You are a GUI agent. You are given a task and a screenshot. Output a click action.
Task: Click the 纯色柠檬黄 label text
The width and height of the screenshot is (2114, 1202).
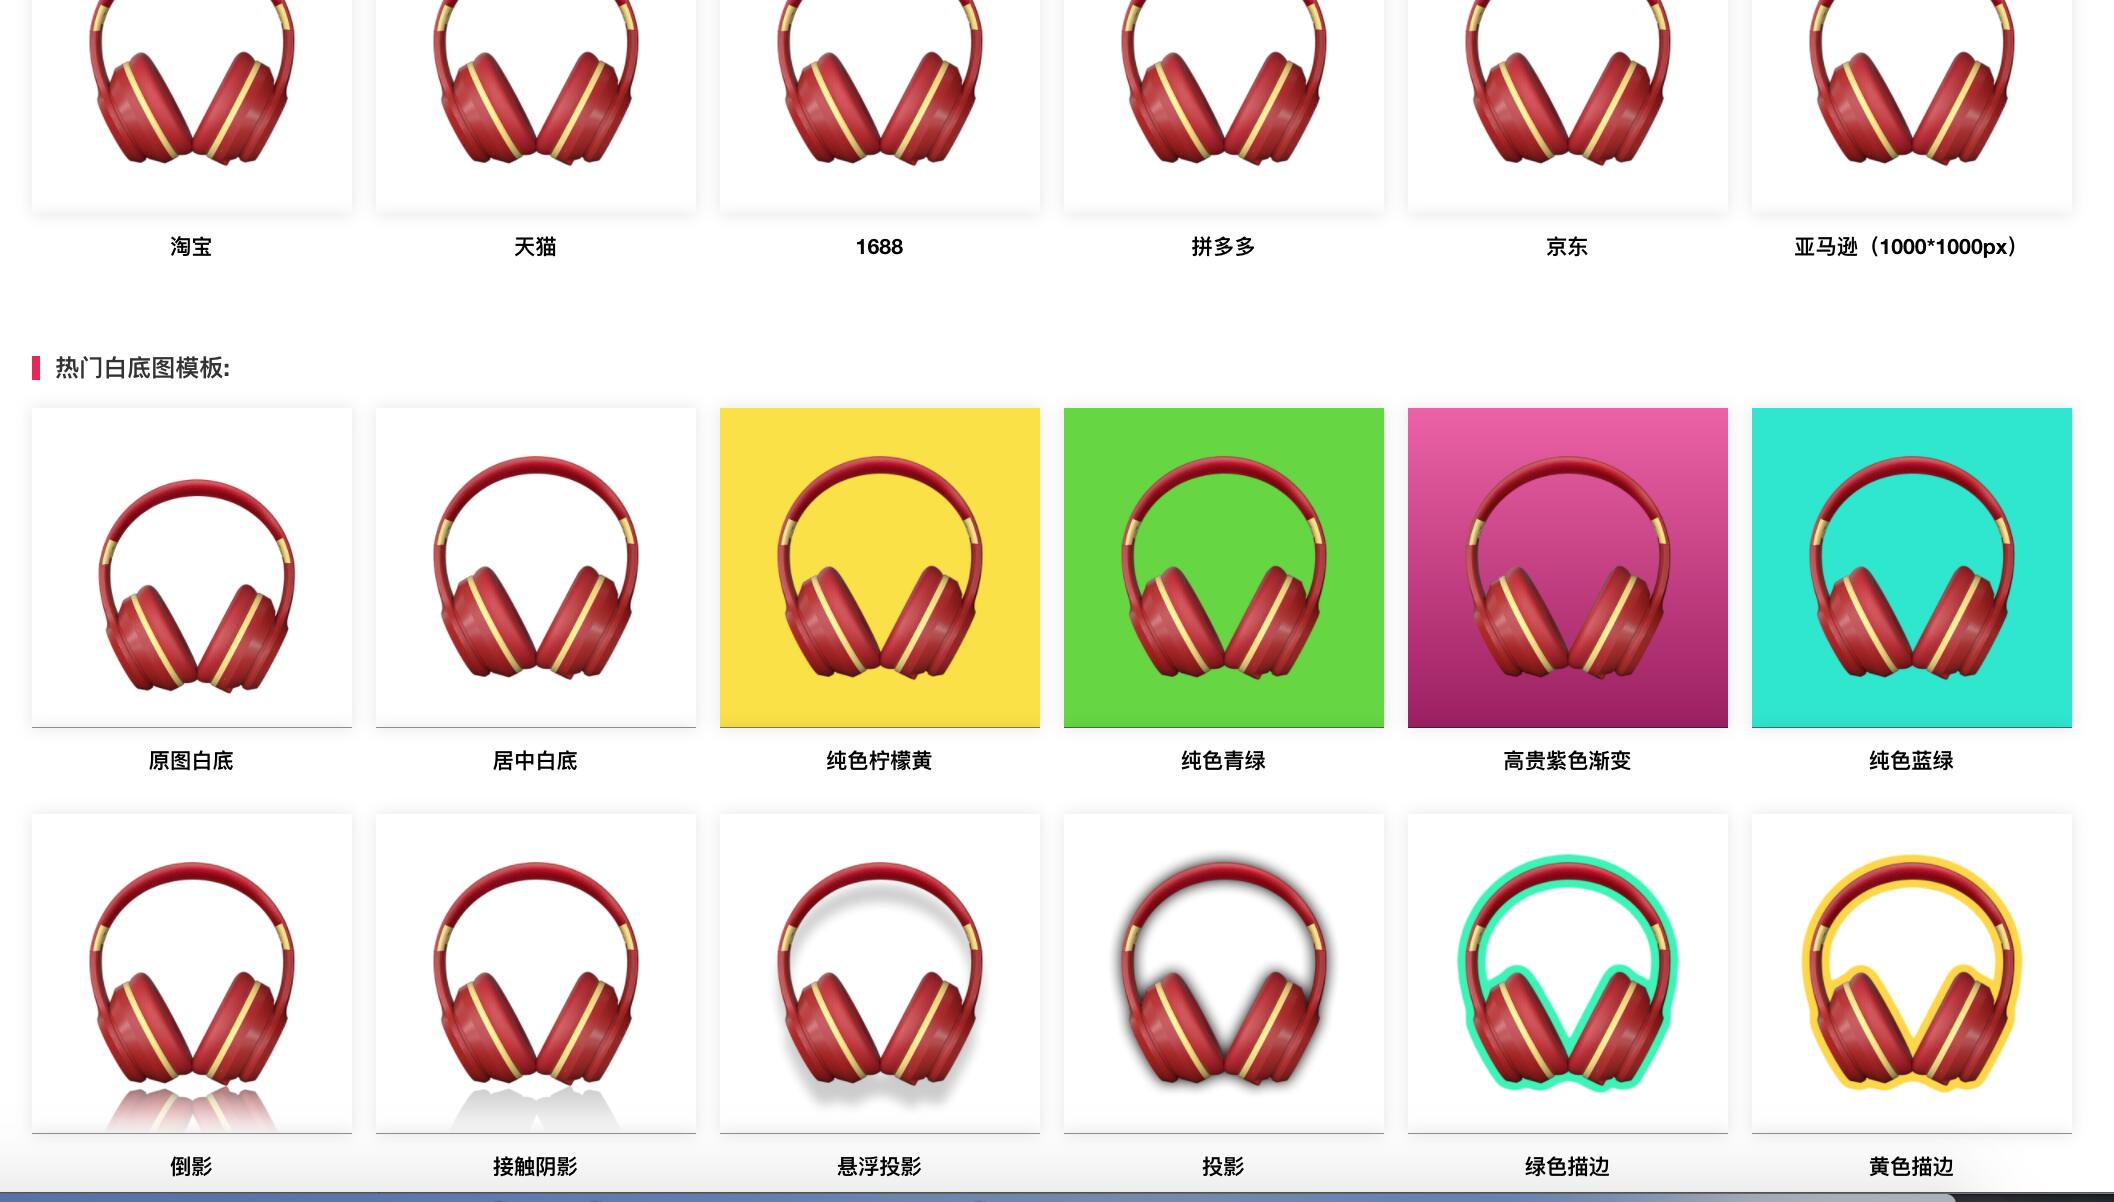tap(879, 761)
